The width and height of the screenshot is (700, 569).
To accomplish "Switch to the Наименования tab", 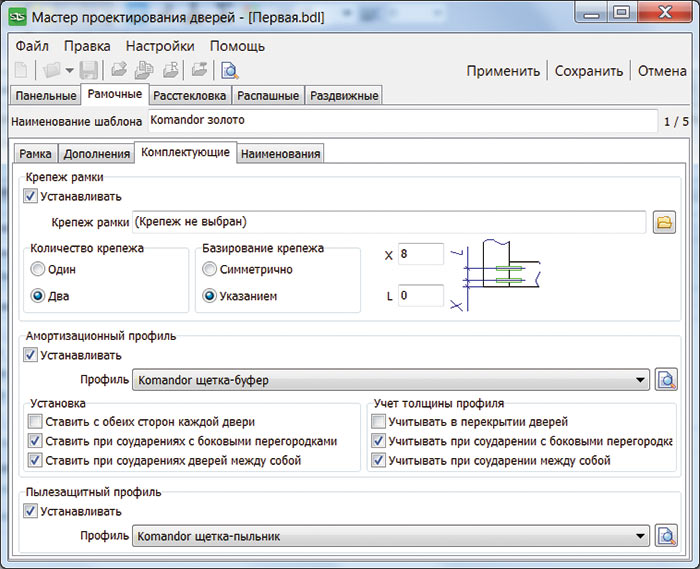I will pos(281,154).
